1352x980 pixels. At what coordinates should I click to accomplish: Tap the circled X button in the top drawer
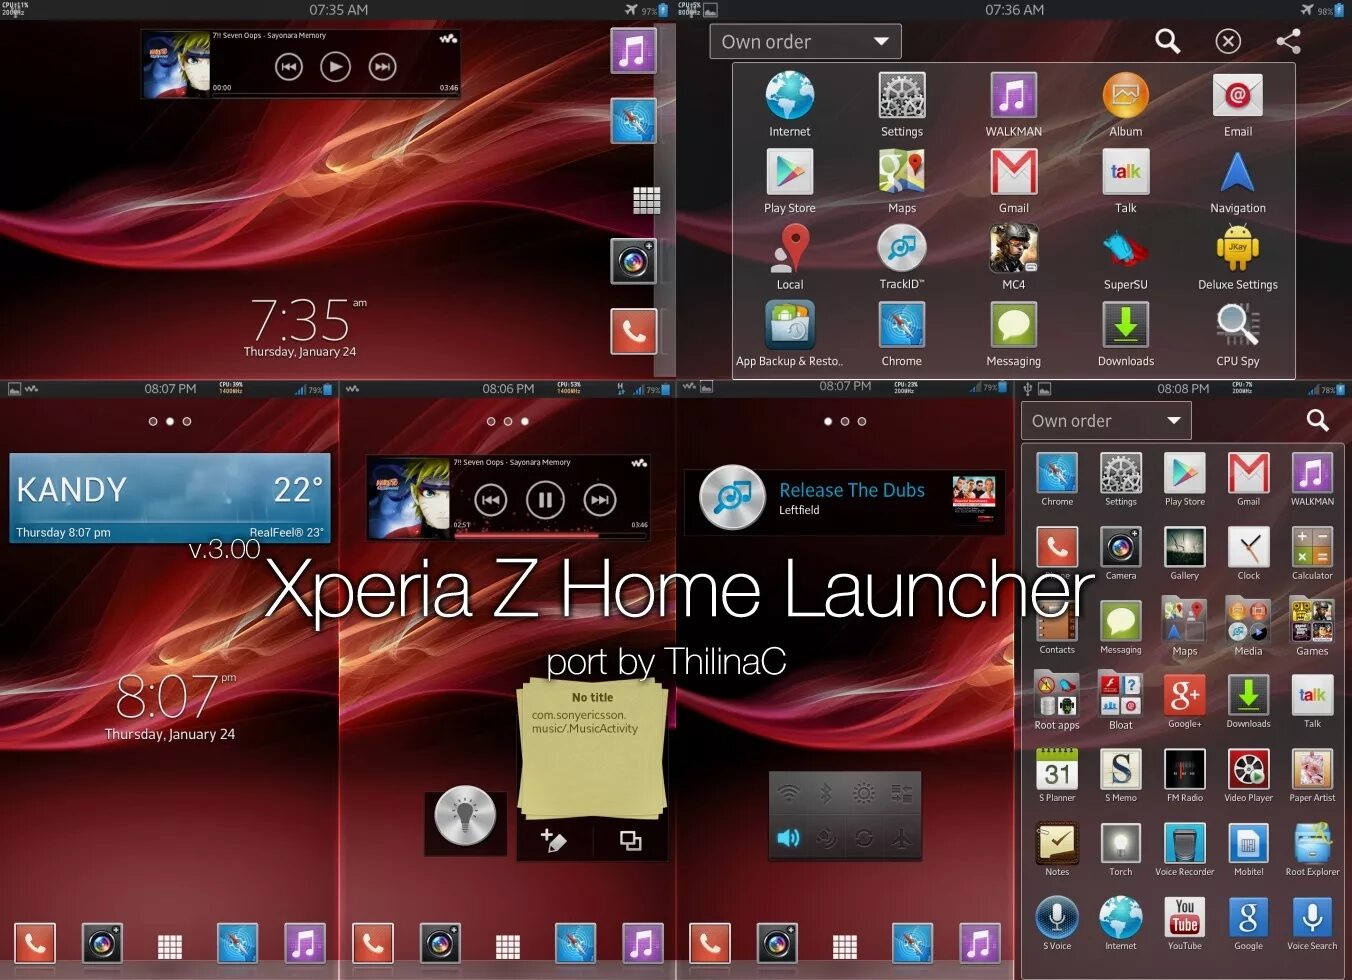(x=1228, y=41)
